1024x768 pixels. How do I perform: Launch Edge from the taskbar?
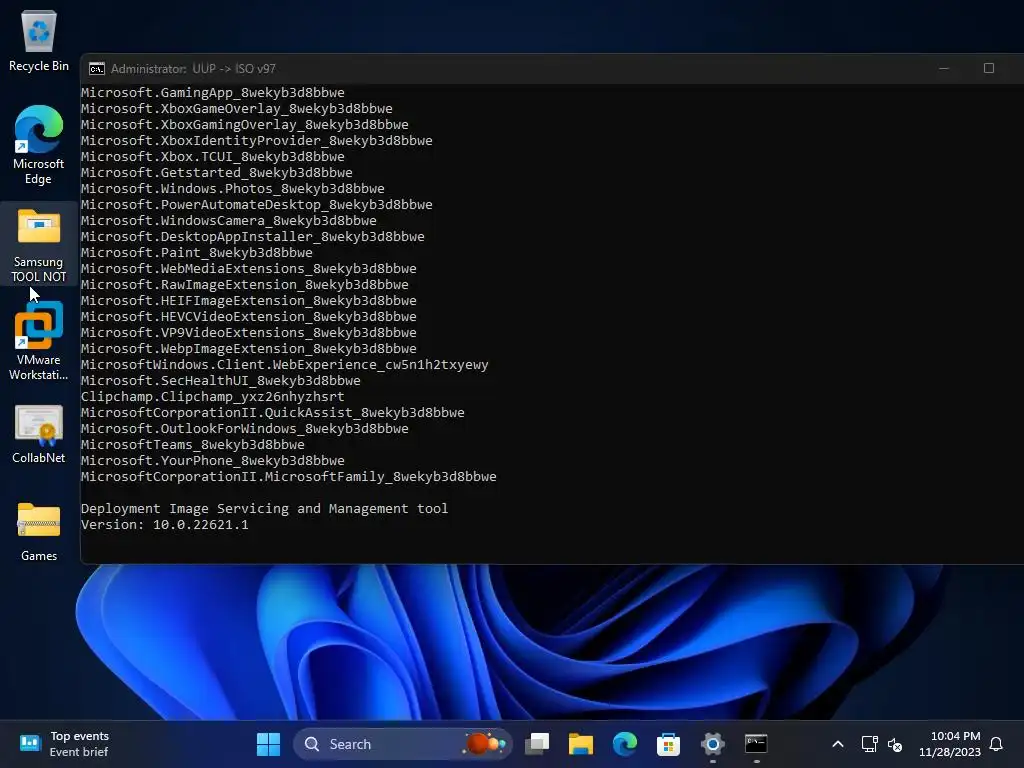pos(624,744)
